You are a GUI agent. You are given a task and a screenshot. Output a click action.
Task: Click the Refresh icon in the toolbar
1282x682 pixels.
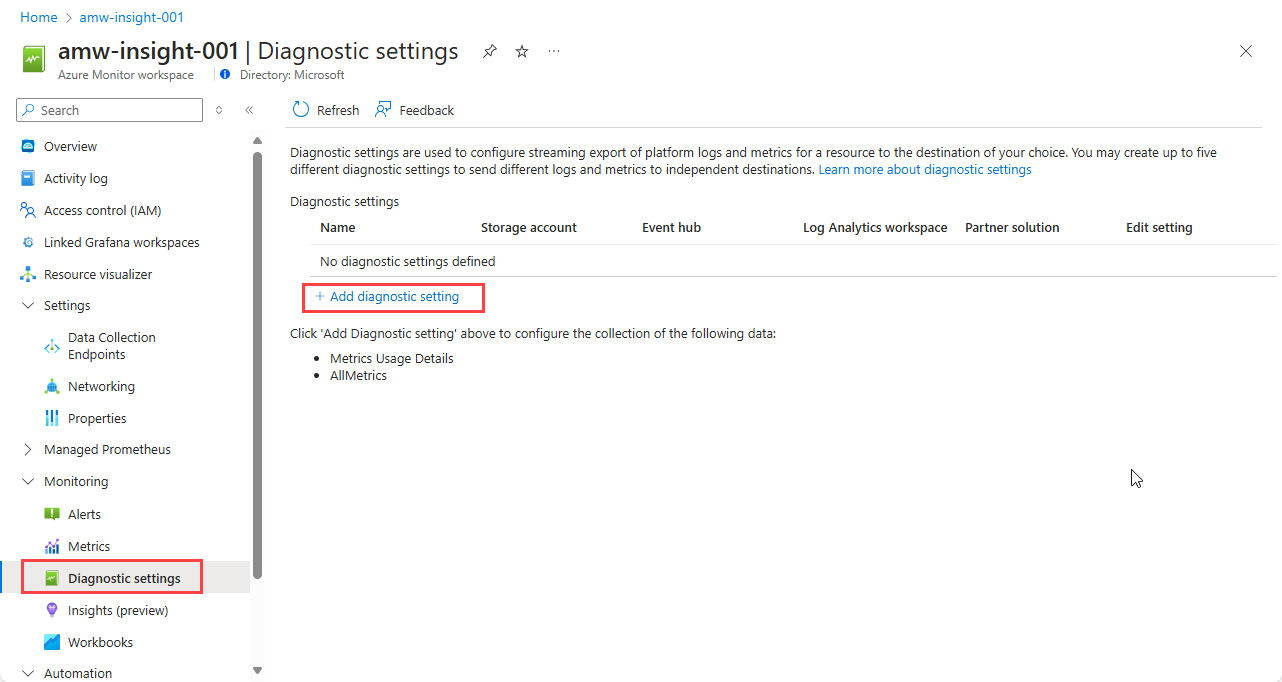pos(301,110)
